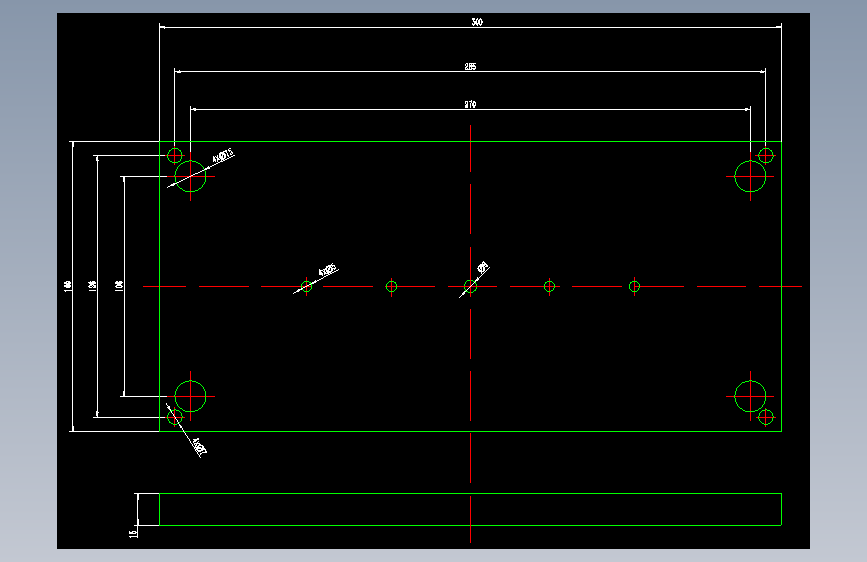Pick the 4xØ5 callout on the centerline

point(328,270)
